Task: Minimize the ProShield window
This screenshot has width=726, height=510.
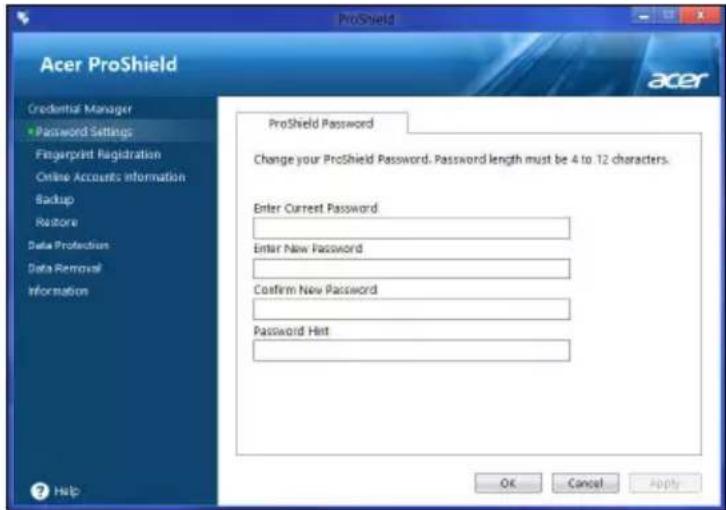Action: [644, 16]
